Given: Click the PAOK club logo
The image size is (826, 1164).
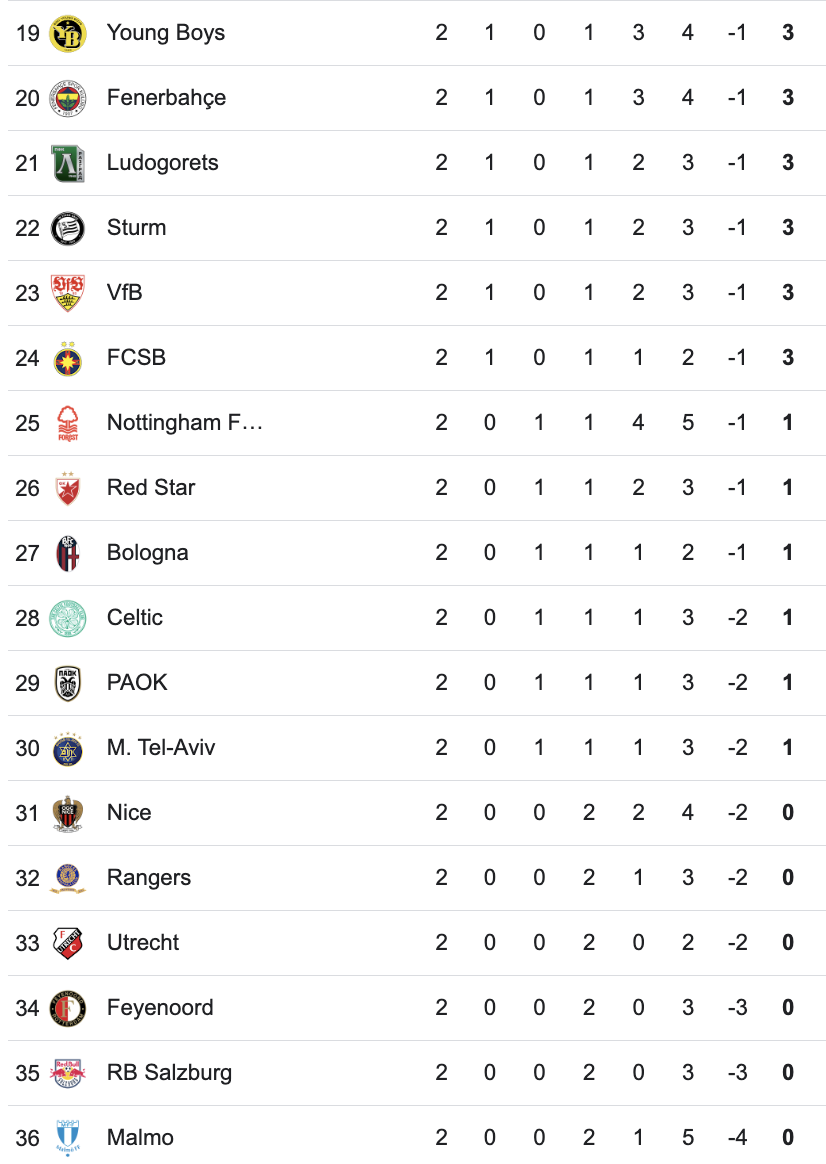Looking at the screenshot, I should (x=68, y=683).
